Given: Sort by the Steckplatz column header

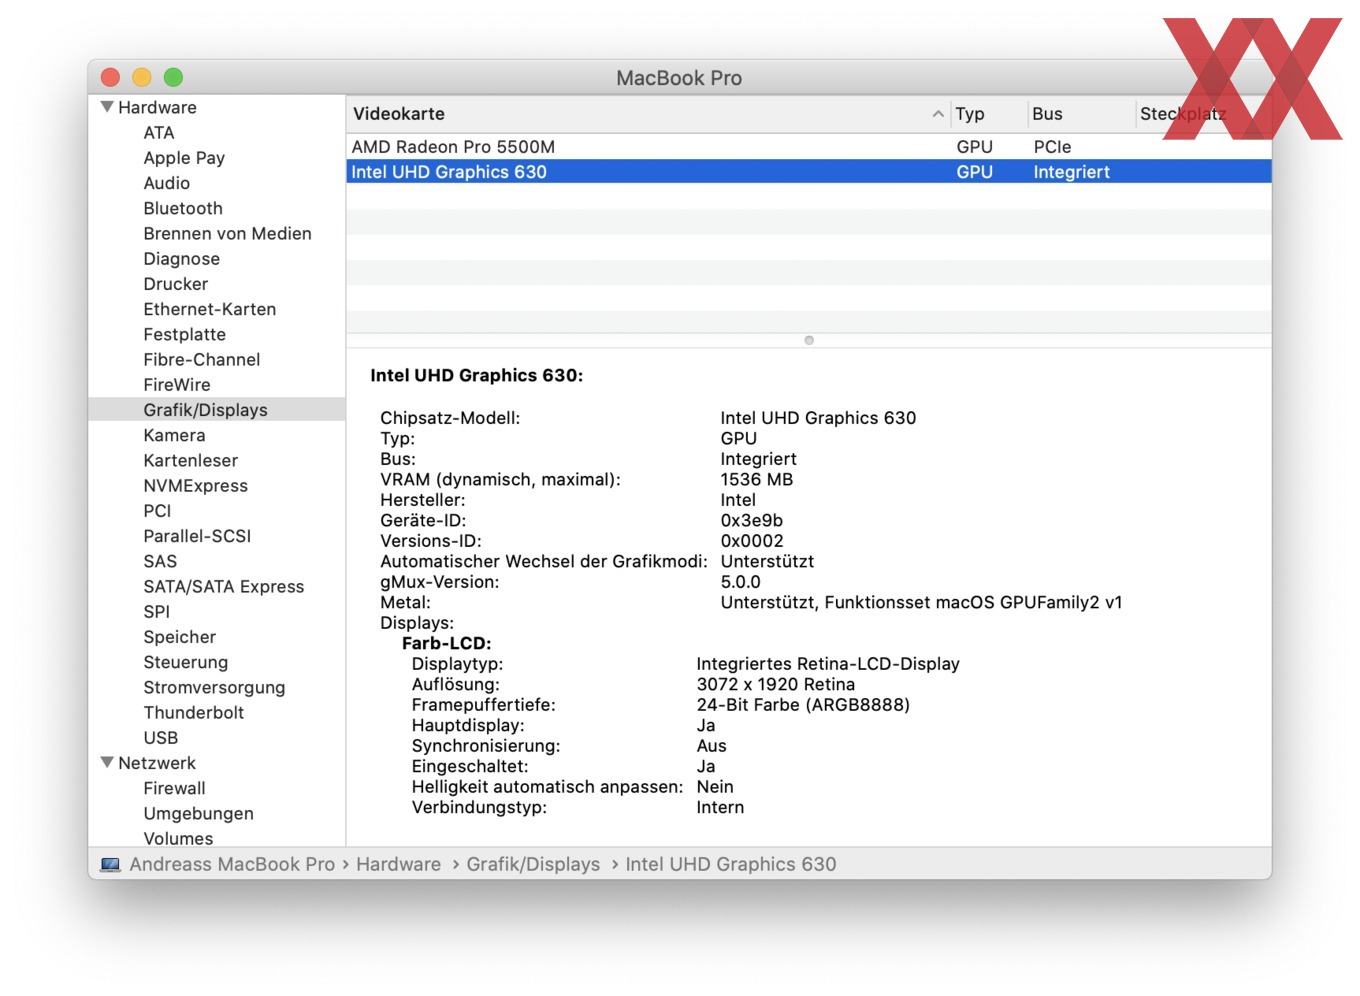Looking at the screenshot, I should coord(1183,114).
